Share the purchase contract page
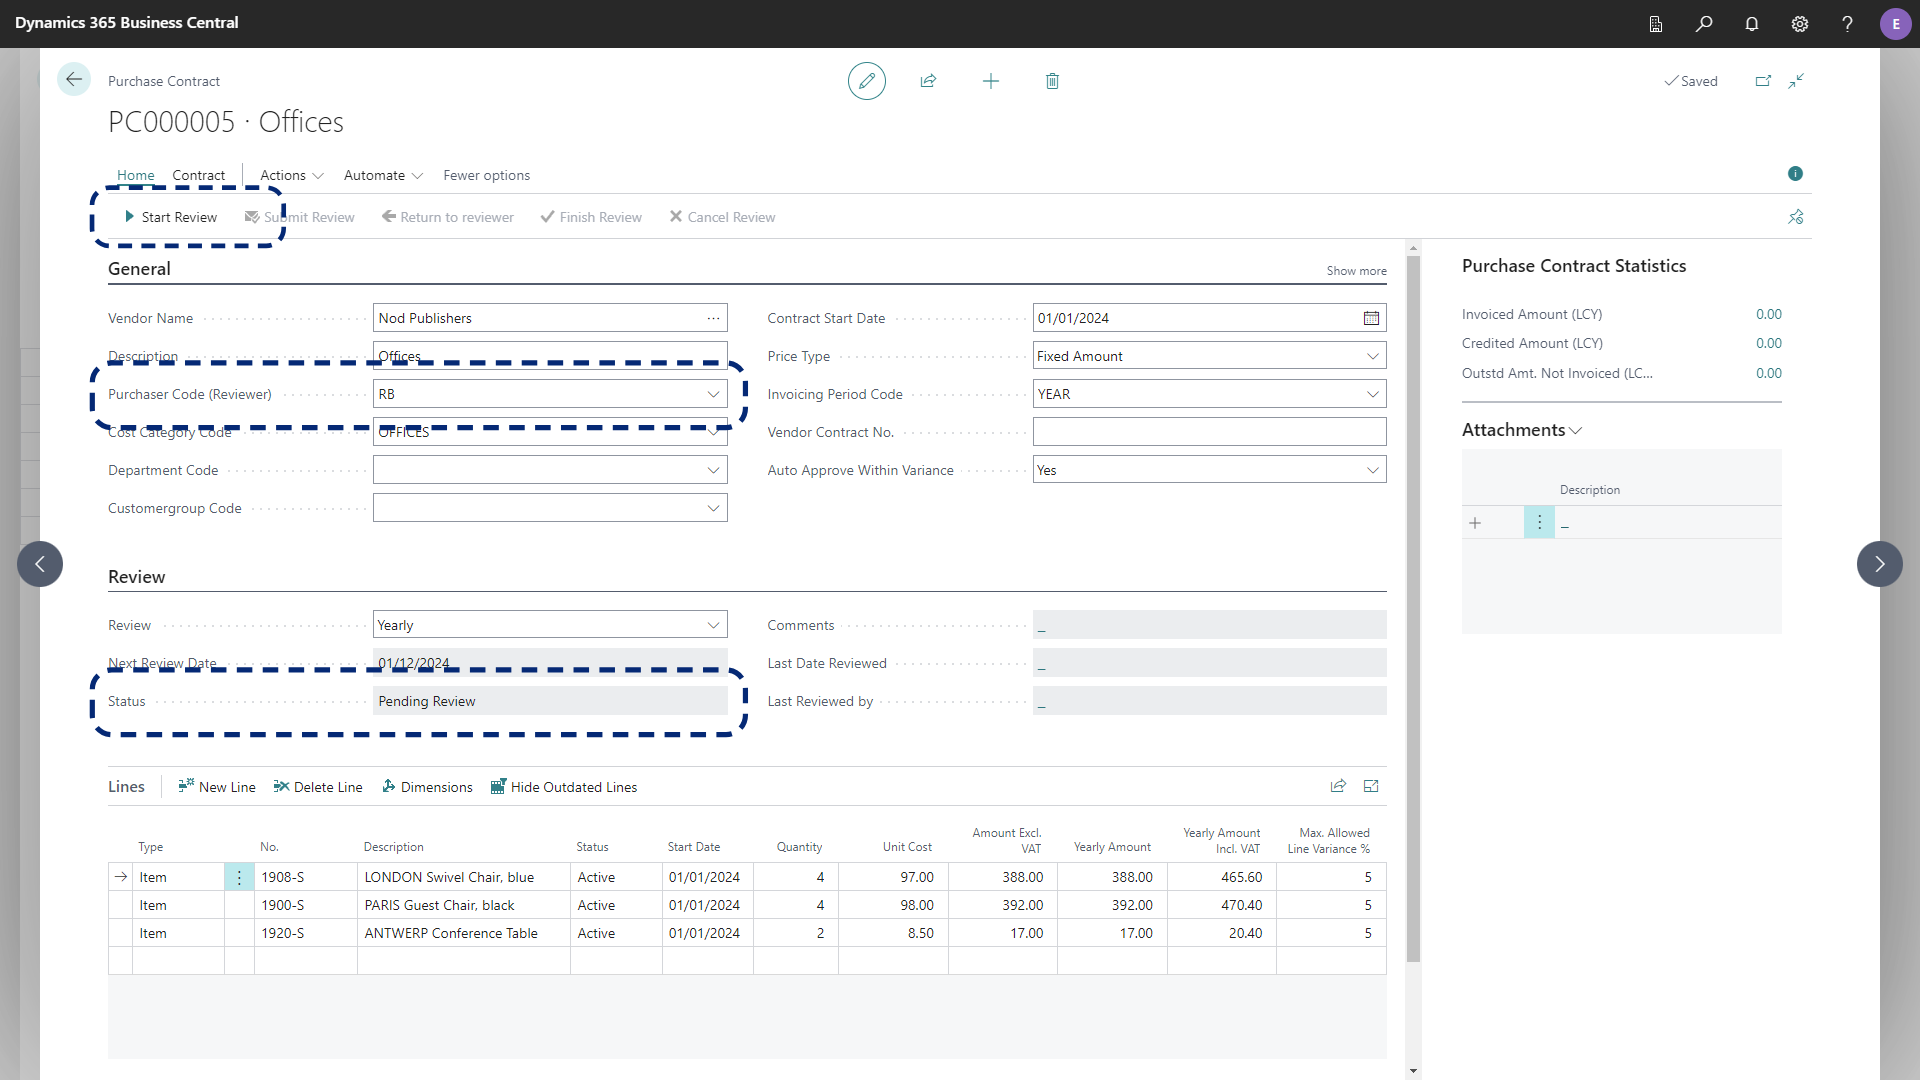1920x1080 pixels. 928,81
